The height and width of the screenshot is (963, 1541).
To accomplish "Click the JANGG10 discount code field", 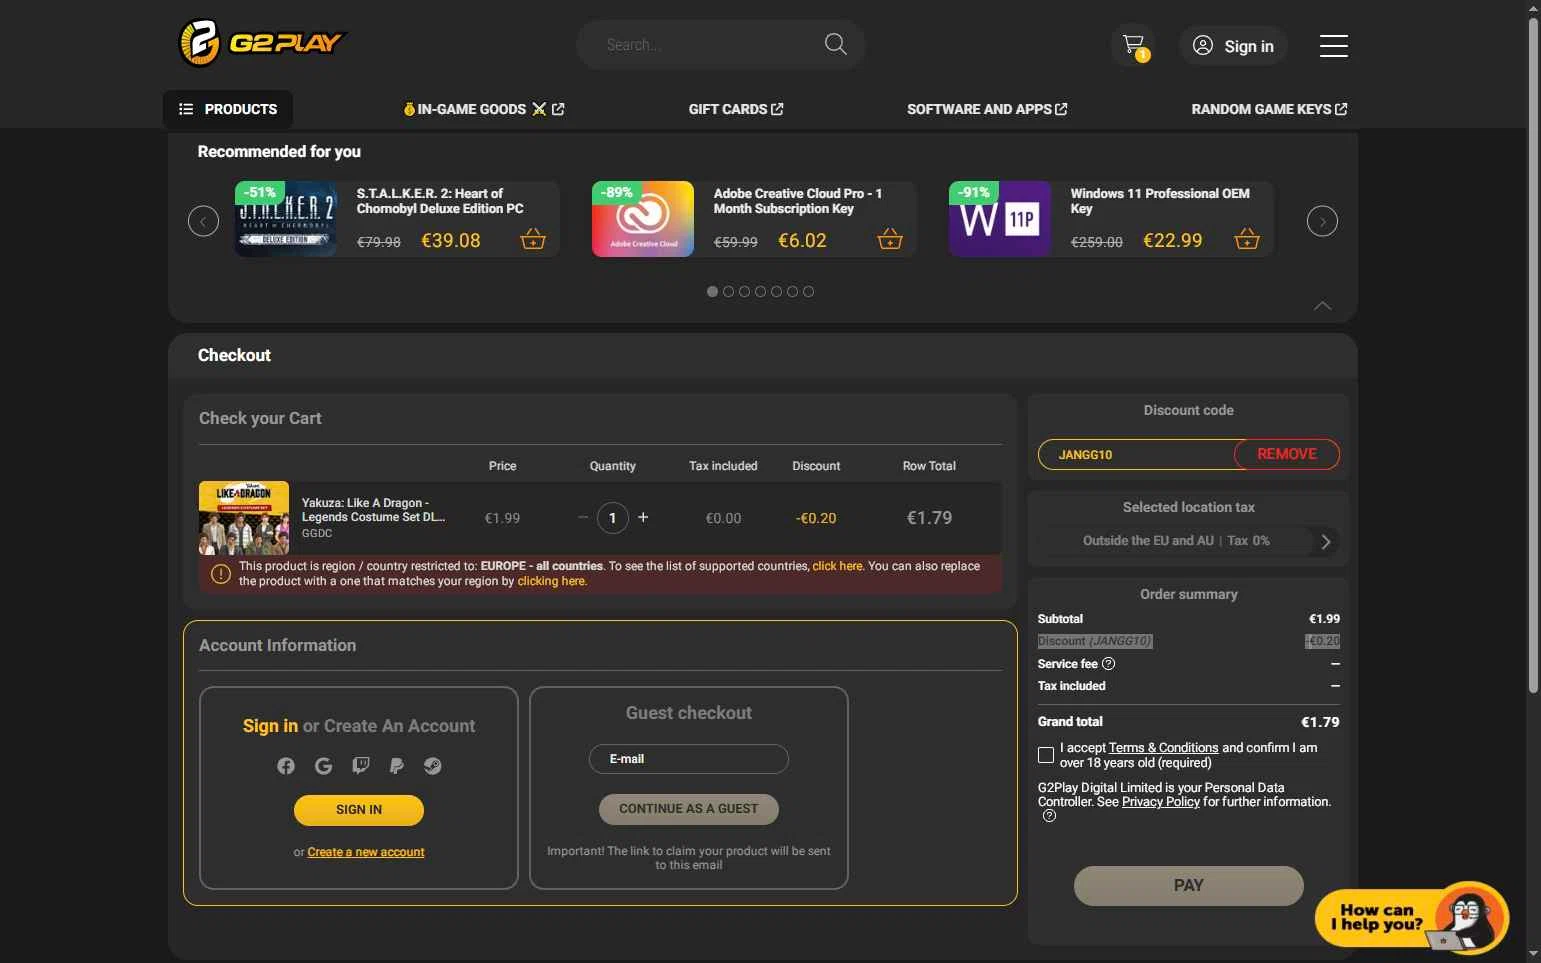I will pos(1136,454).
